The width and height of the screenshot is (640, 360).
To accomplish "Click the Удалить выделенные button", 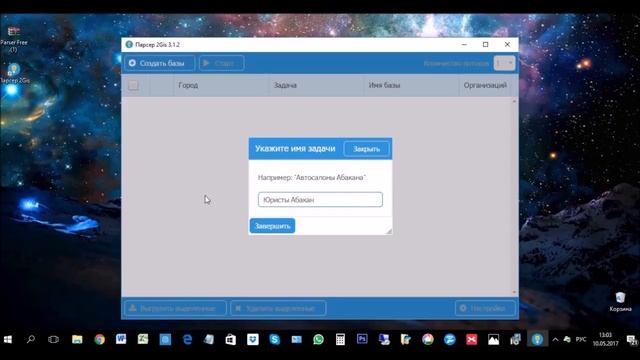I will 278,308.
